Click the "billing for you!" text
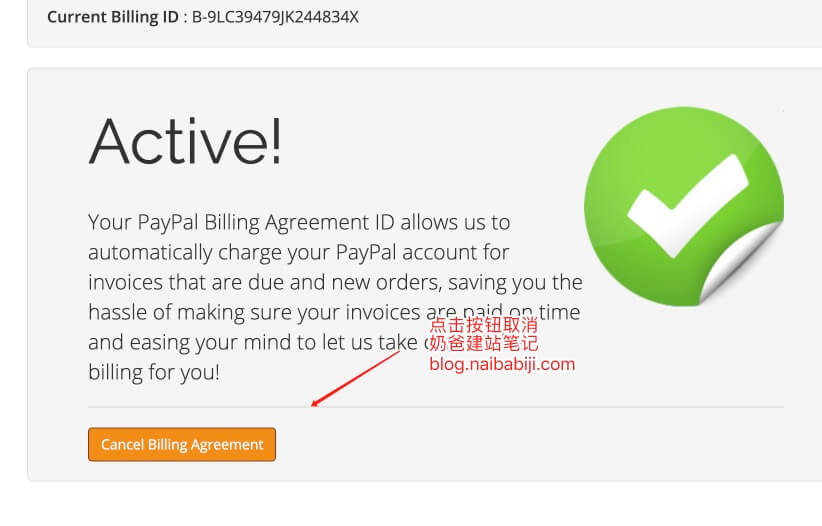 (154, 372)
